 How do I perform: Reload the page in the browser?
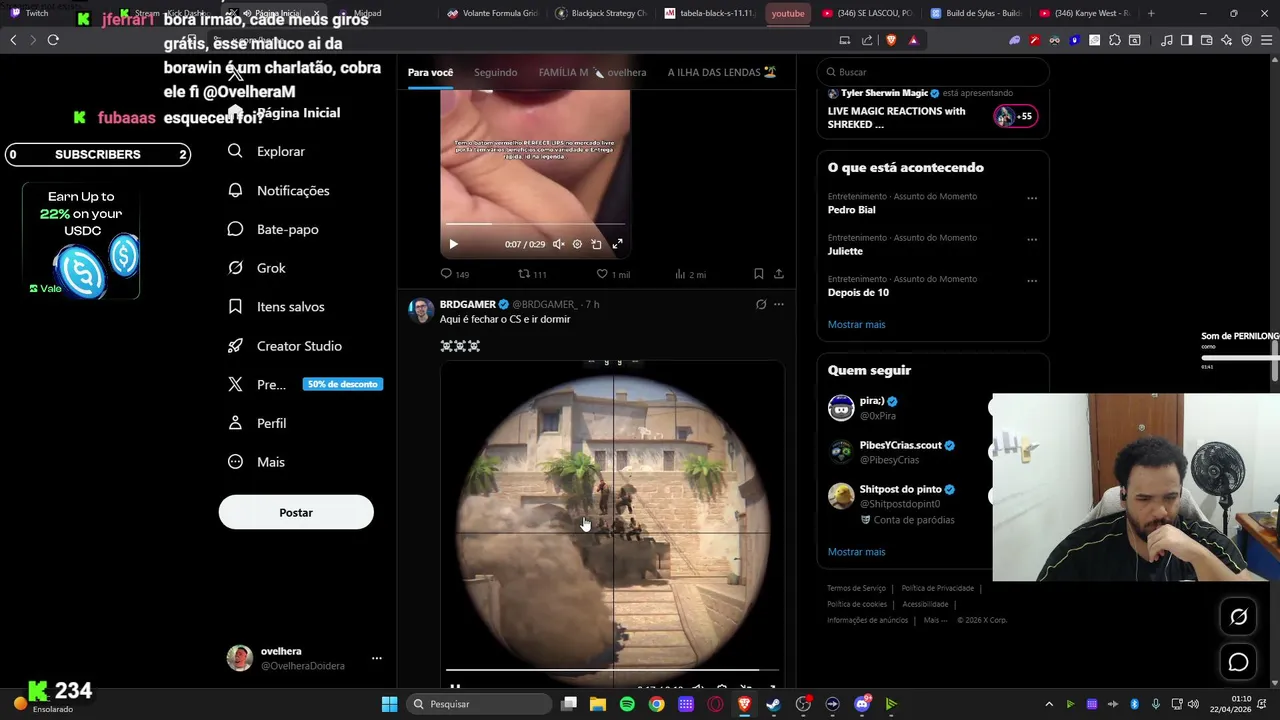[53, 40]
